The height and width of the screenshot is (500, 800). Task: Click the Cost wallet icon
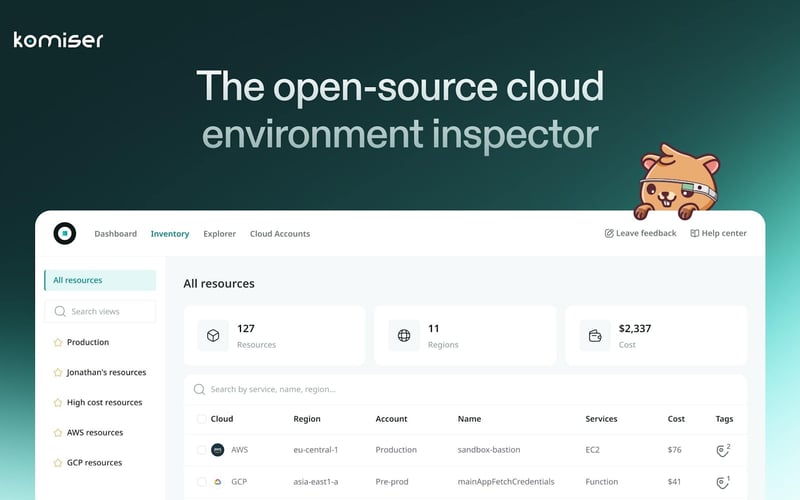click(595, 336)
